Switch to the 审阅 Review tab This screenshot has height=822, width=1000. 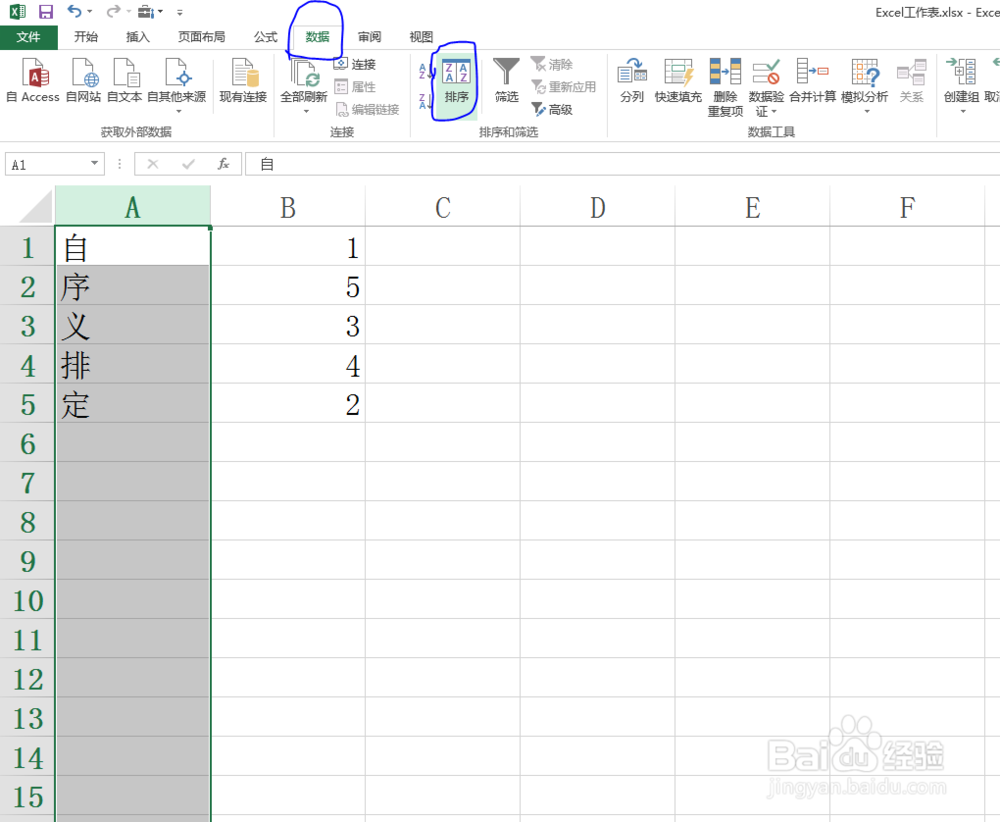369,37
